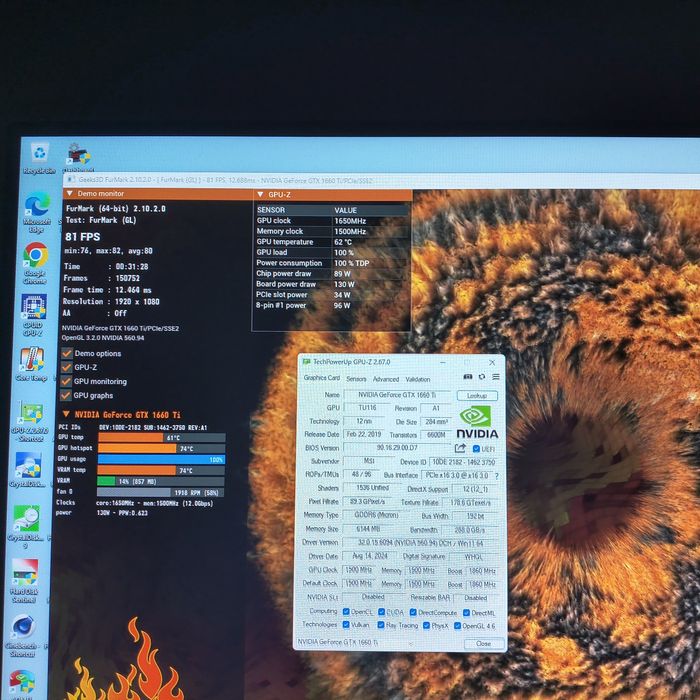Toggle the Ray Tracing checkbox
The width and height of the screenshot is (700, 700).
[381, 625]
